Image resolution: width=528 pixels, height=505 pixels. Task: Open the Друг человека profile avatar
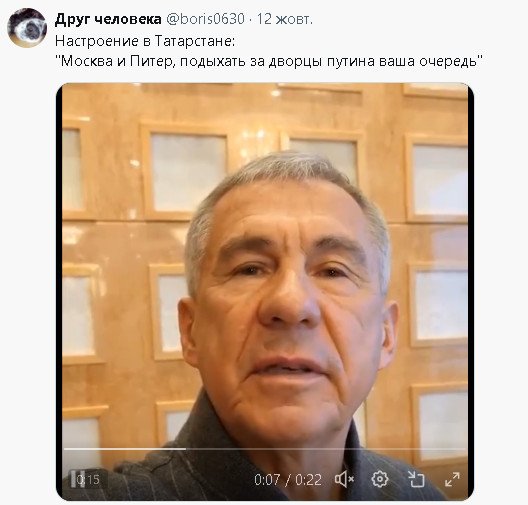pos(27,28)
